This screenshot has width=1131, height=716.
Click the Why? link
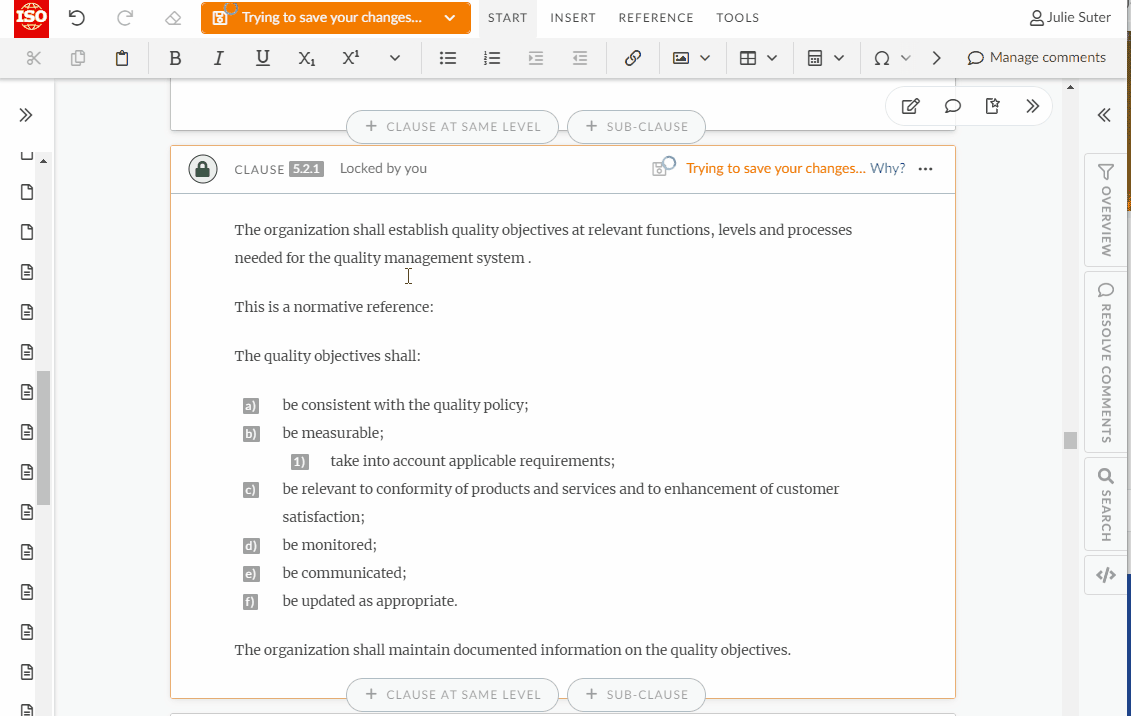(x=887, y=169)
